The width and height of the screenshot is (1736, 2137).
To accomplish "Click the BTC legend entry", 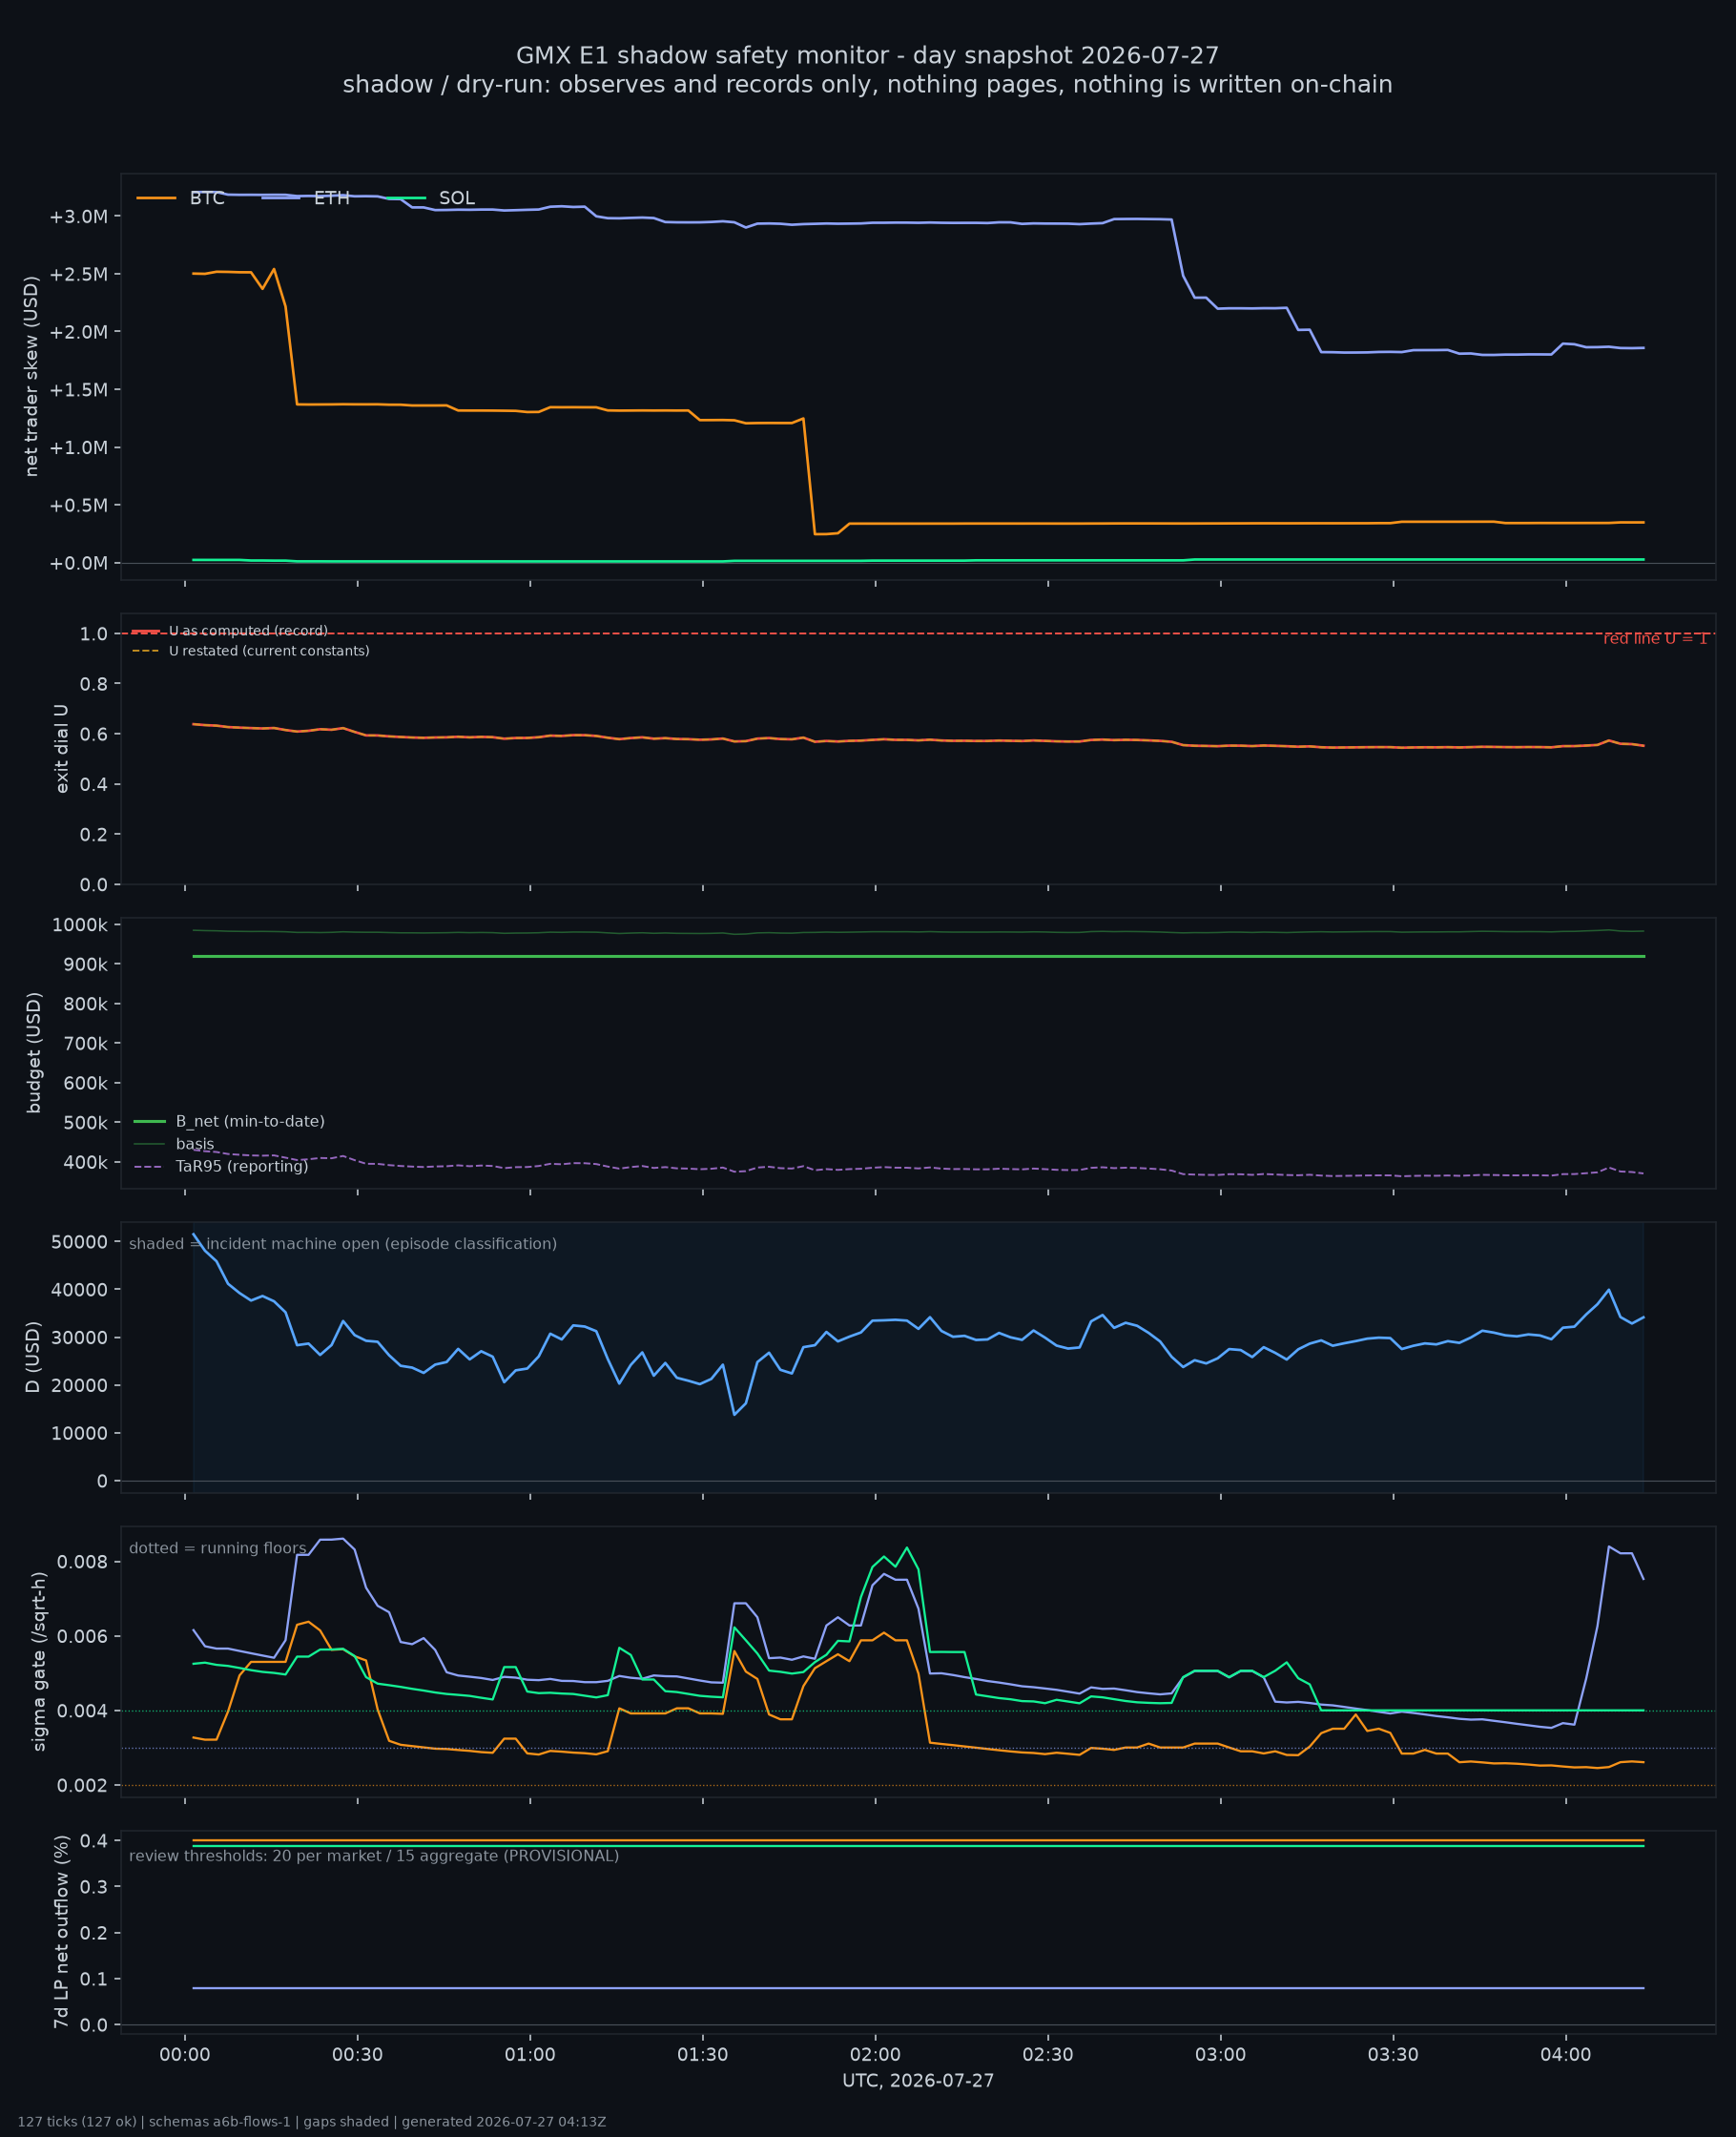I will point(181,198).
